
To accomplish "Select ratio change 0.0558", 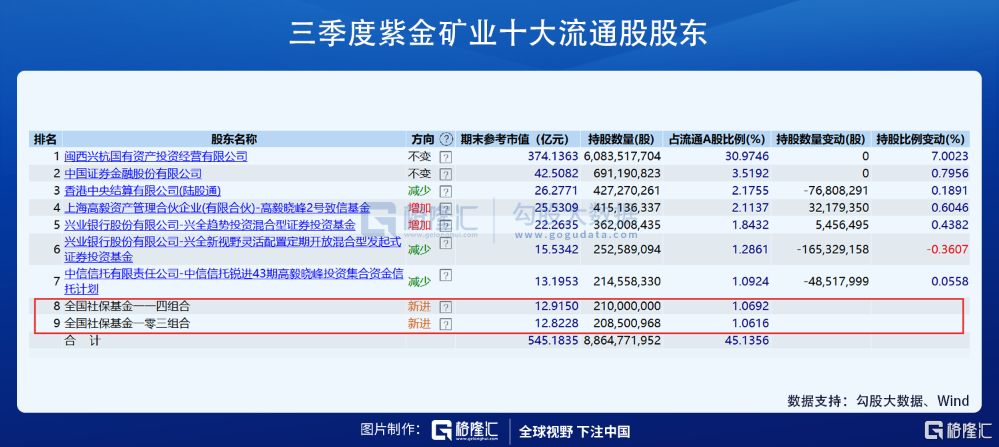I will click(950, 281).
